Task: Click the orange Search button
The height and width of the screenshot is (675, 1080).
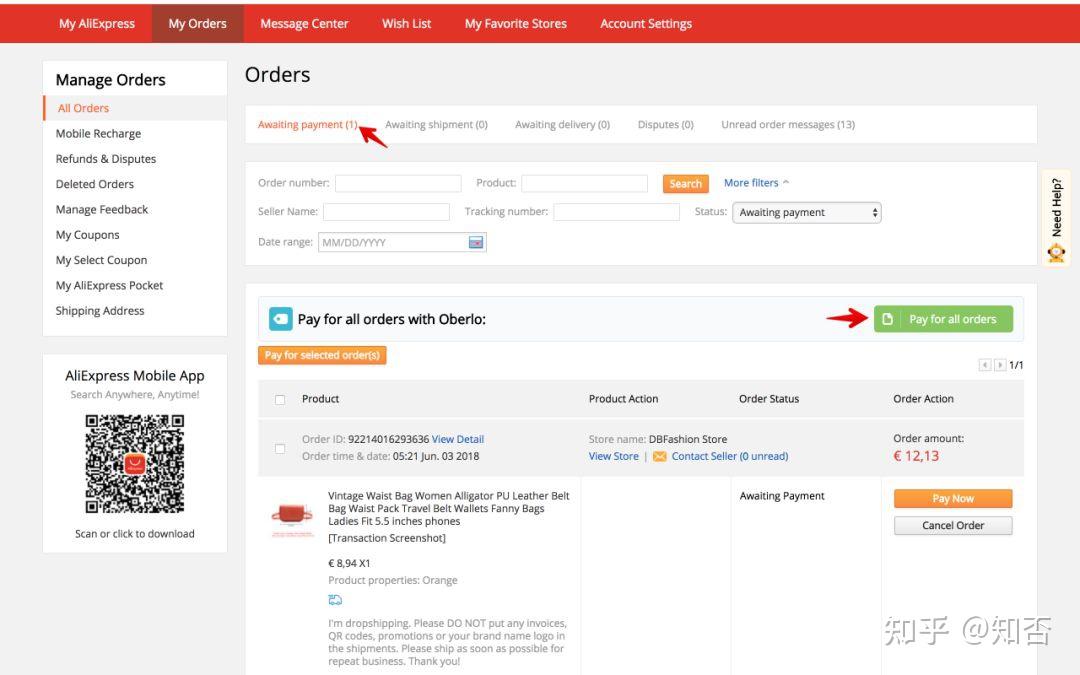Action: click(685, 183)
